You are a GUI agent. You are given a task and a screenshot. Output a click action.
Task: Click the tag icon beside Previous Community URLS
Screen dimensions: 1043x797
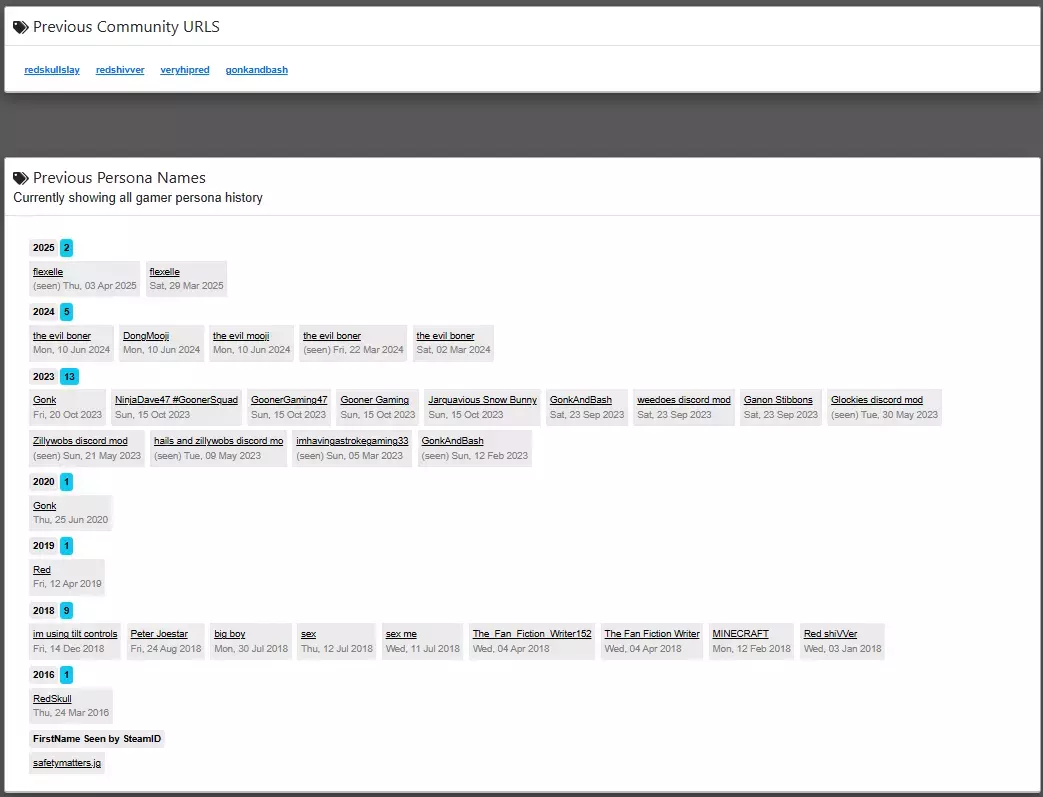21,27
